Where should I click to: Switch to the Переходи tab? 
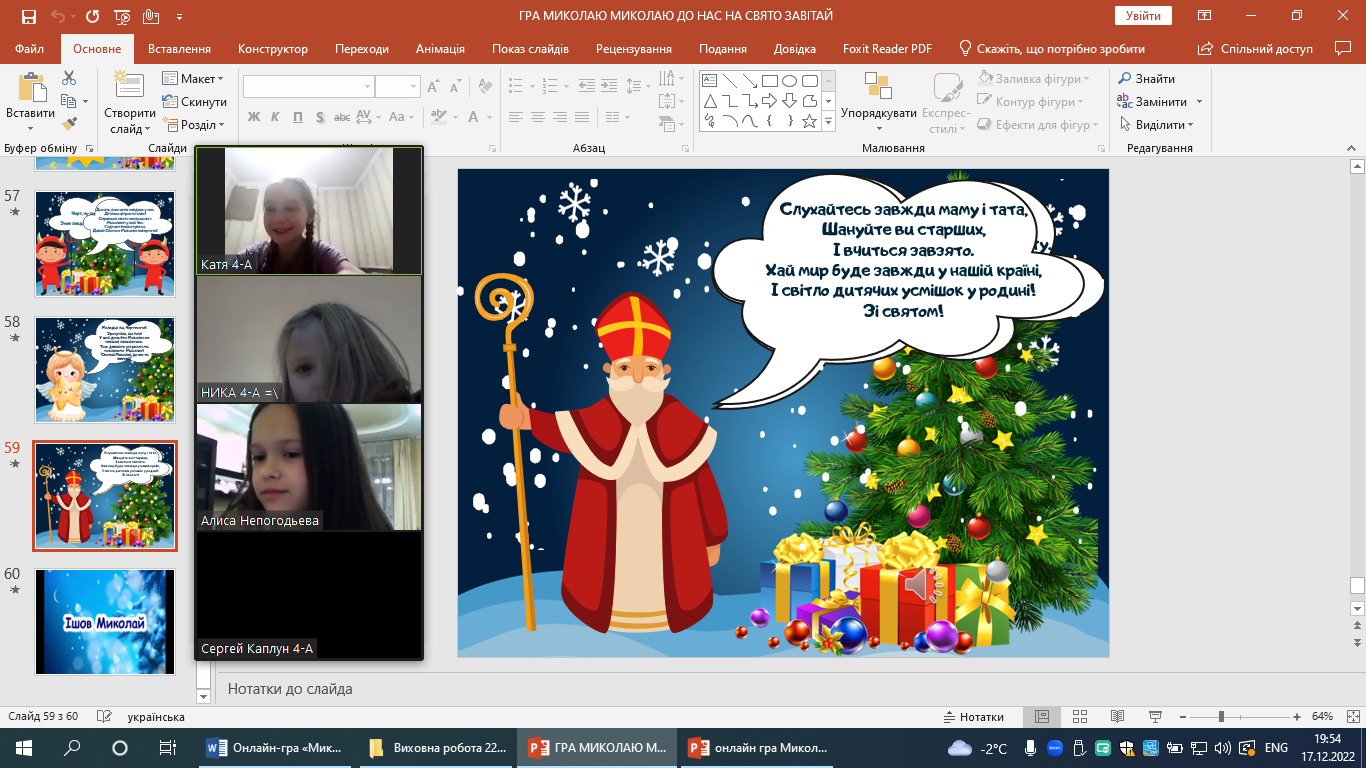(362, 48)
